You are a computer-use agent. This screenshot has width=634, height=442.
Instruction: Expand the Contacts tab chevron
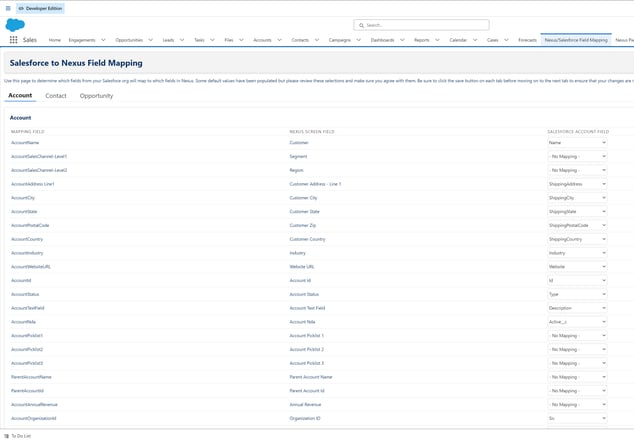pyautogui.click(x=317, y=40)
